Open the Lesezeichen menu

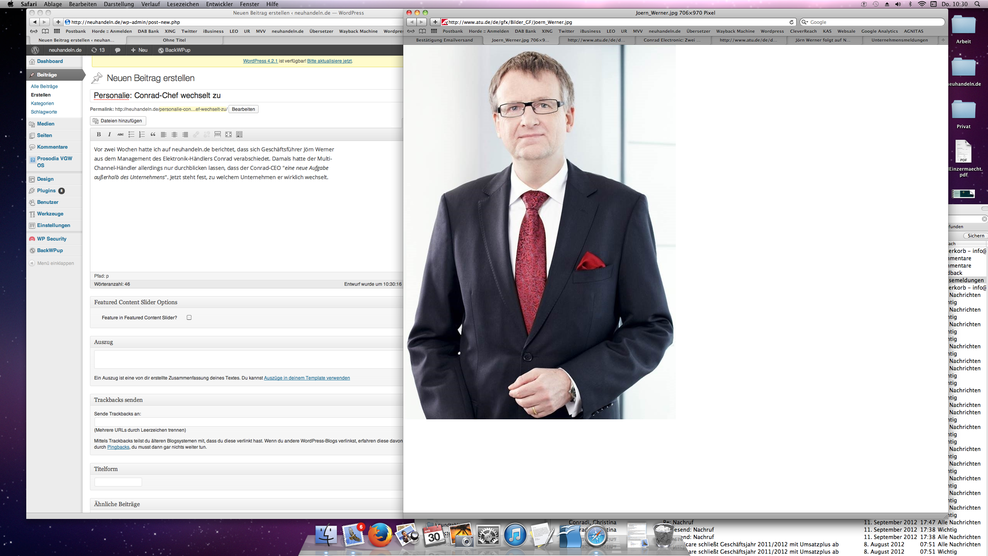pyautogui.click(x=183, y=4)
